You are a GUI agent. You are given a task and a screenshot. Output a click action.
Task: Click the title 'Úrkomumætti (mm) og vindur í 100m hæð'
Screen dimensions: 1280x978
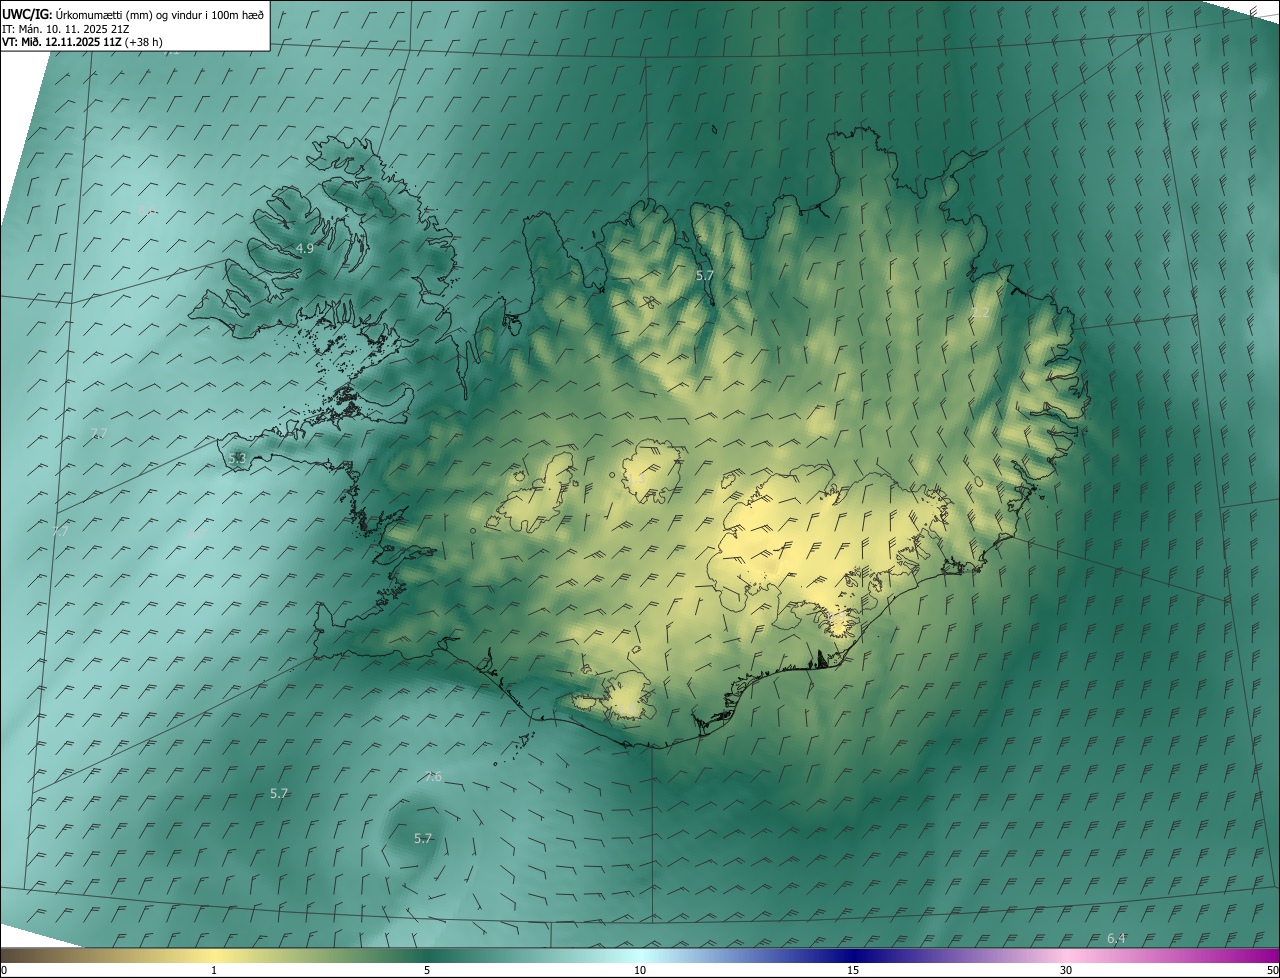click(159, 14)
